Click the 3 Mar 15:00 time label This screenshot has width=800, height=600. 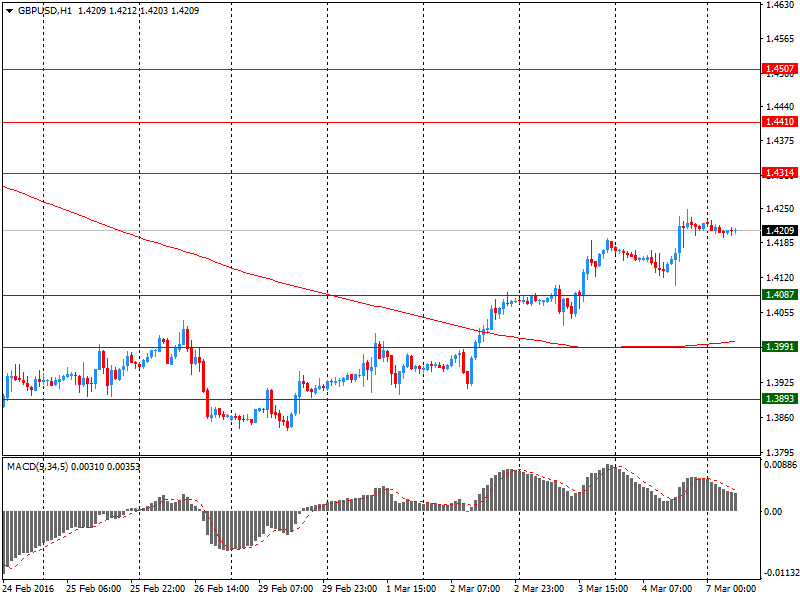(x=603, y=589)
